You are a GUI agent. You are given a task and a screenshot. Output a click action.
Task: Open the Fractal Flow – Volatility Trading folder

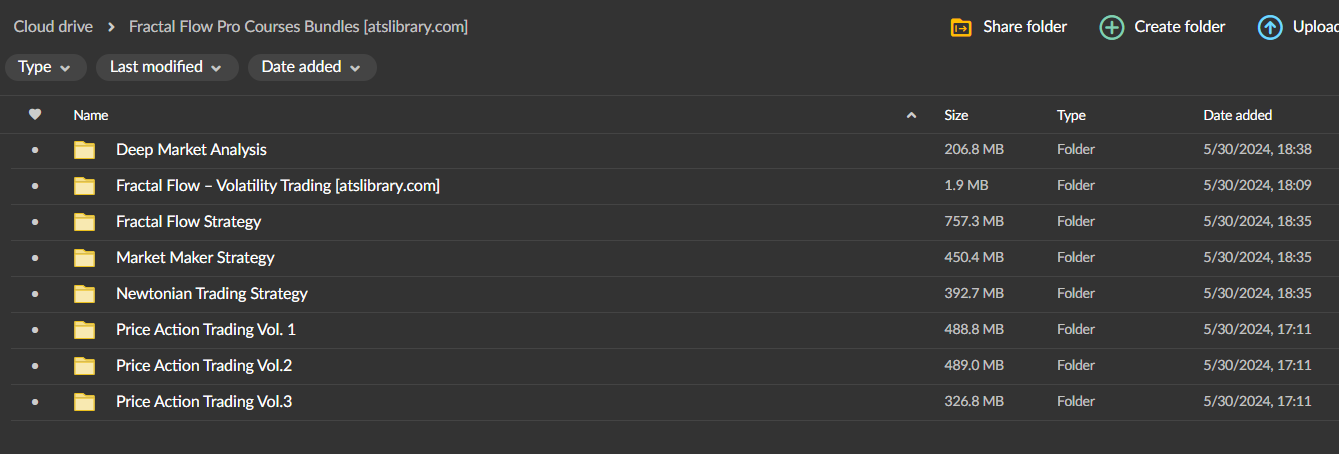277,186
